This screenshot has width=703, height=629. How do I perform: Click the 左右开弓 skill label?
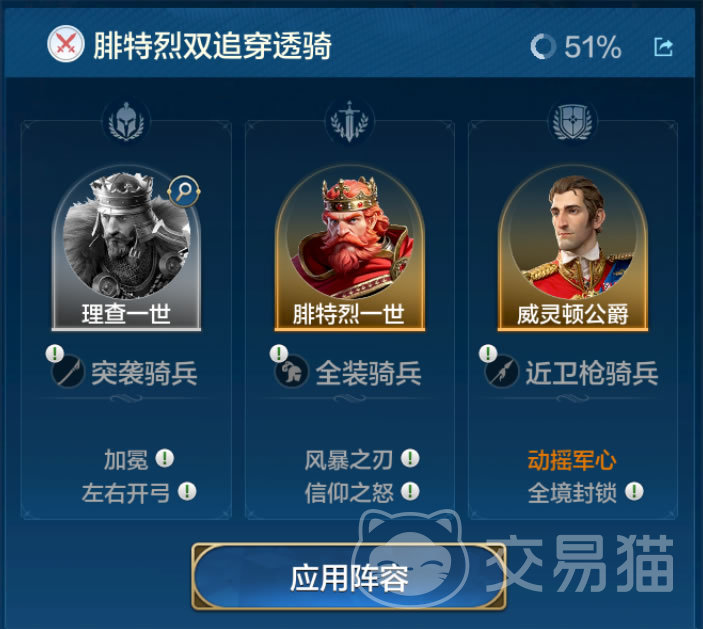click(126, 492)
